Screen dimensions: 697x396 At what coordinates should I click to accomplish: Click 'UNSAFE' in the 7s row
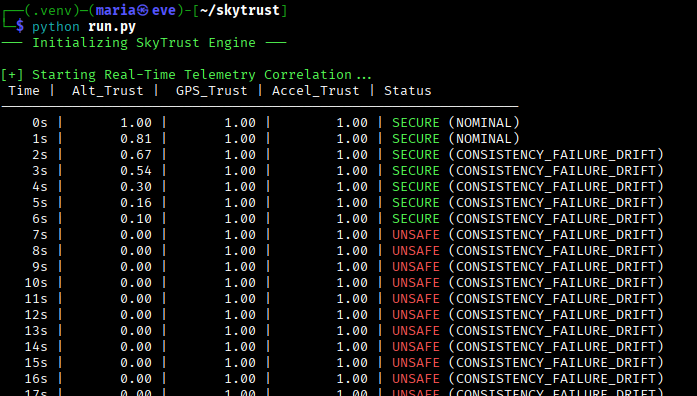point(416,235)
